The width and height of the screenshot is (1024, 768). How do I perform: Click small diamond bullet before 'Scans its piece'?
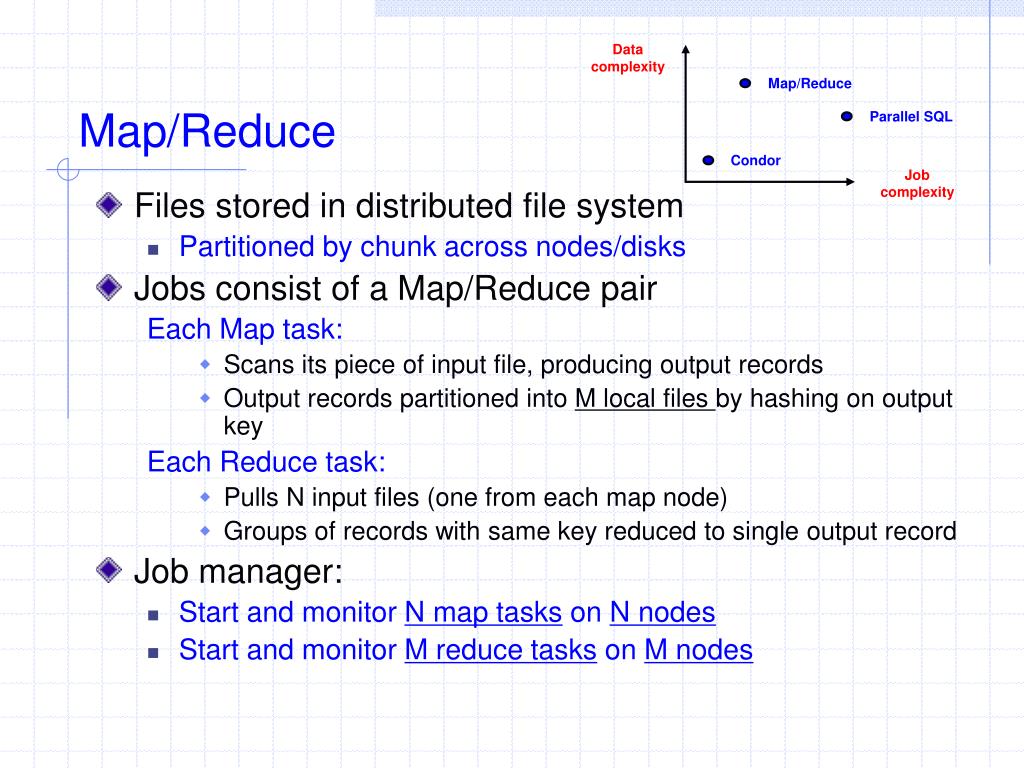coord(205,364)
